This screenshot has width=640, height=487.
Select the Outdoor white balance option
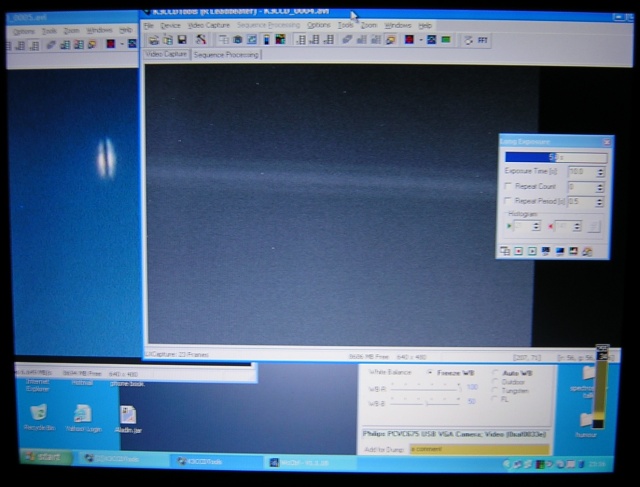tap(496, 382)
